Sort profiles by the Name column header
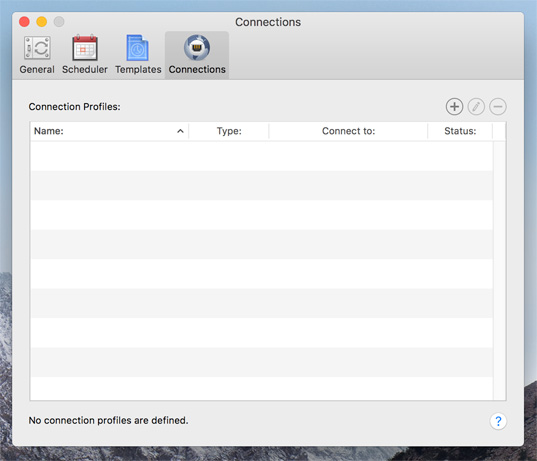 click(x=109, y=131)
